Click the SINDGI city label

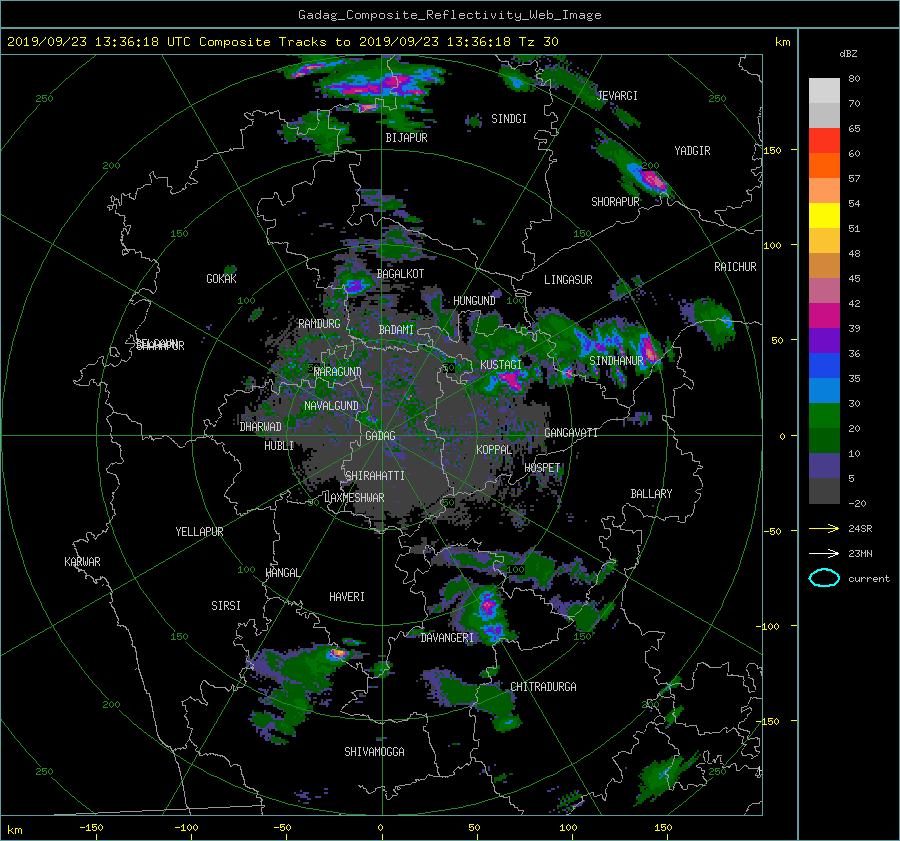[509, 119]
